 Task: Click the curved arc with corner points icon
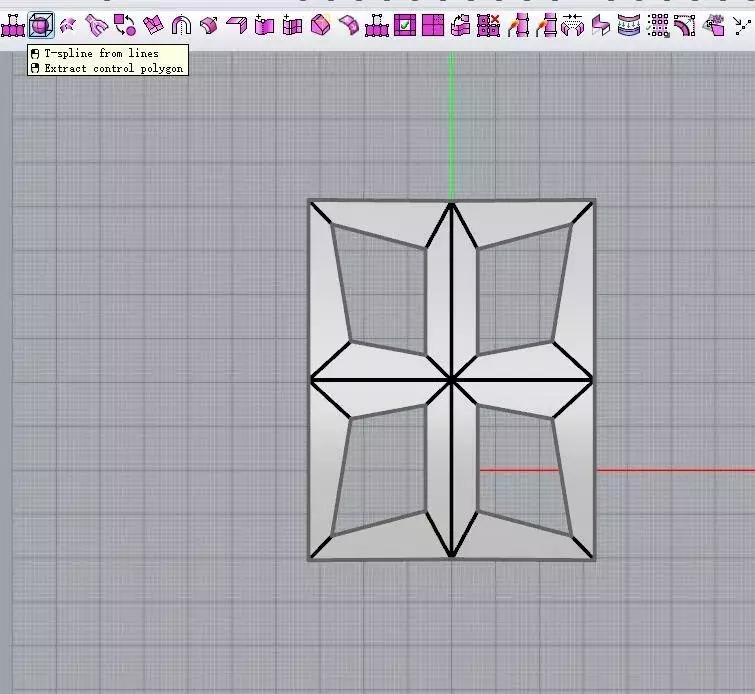point(685,25)
